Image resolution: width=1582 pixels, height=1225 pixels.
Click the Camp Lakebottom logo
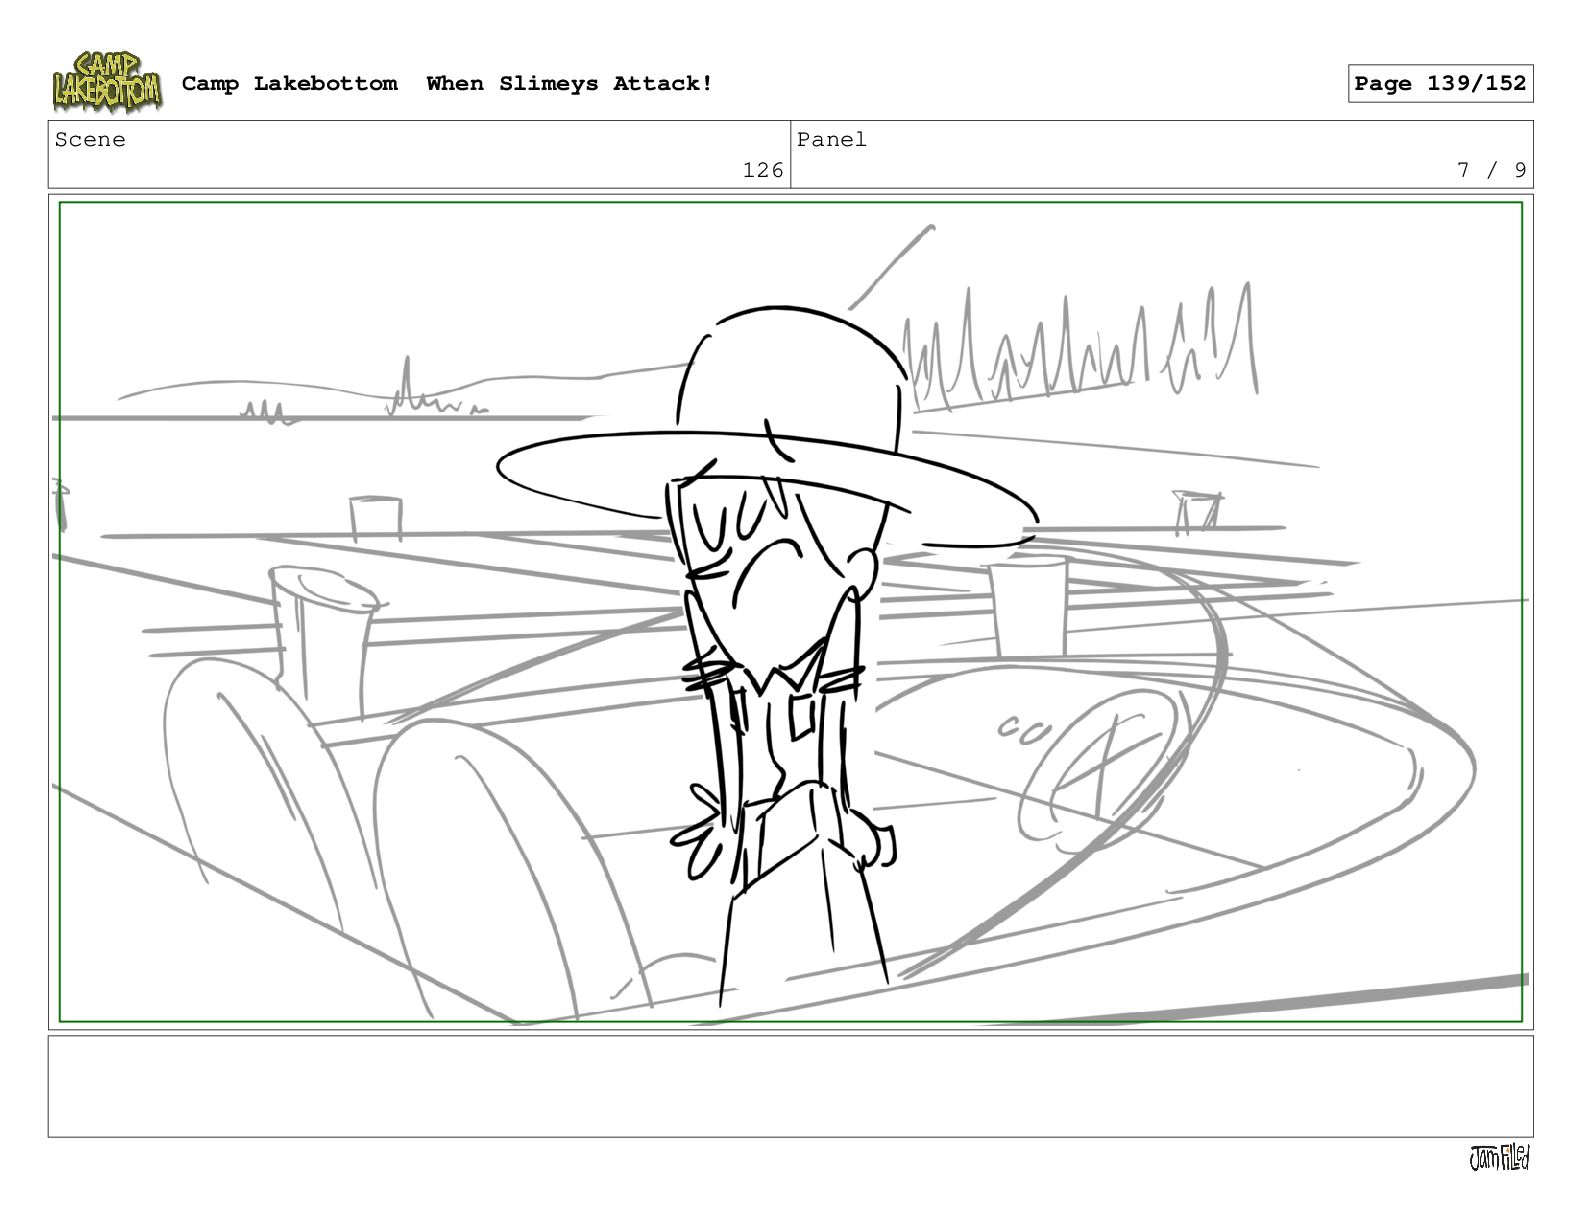[107, 83]
